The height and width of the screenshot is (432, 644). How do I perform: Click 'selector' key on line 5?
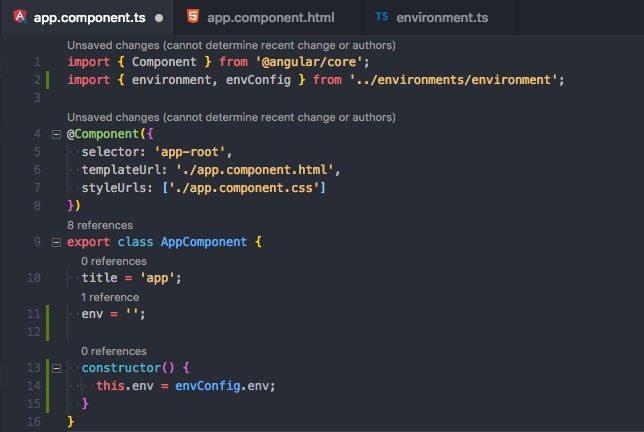tap(110, 152)
